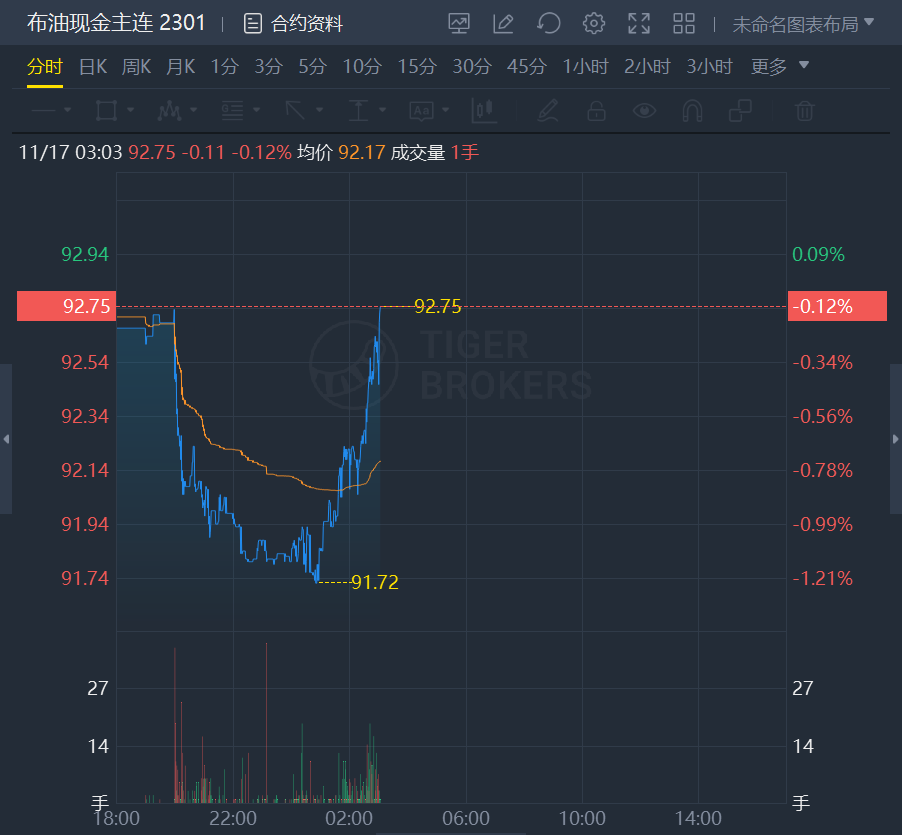Toggle drawing visibility with the eye icon

(x=644, y=110)
